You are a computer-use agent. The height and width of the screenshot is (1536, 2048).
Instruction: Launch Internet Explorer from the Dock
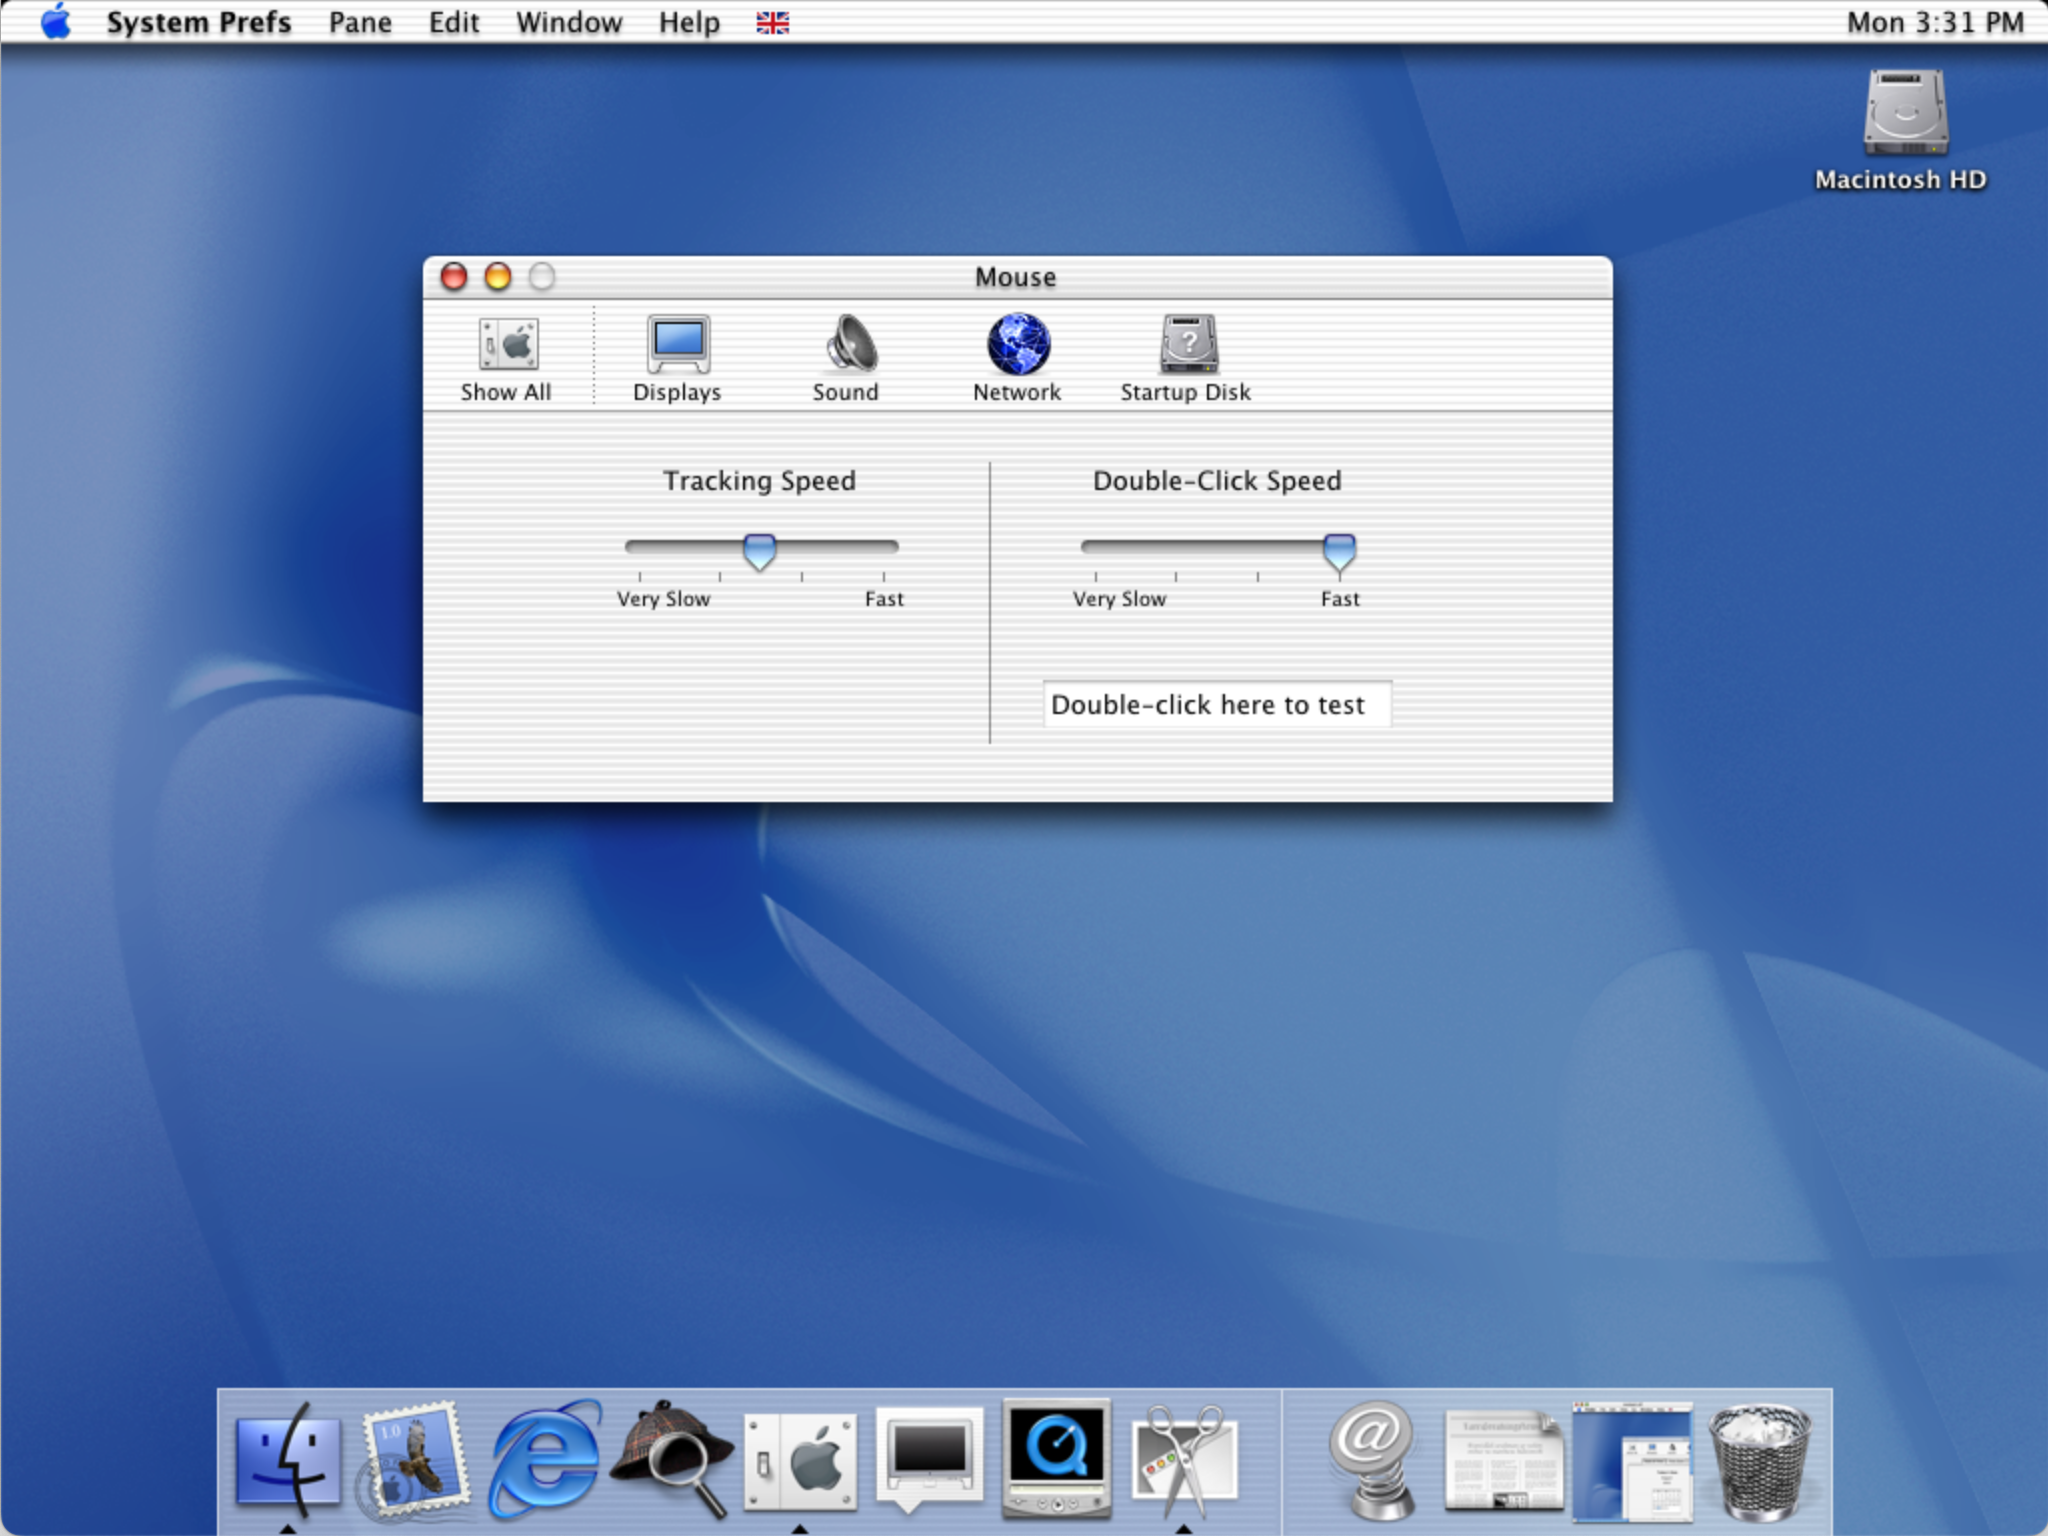coord(545,1460)
